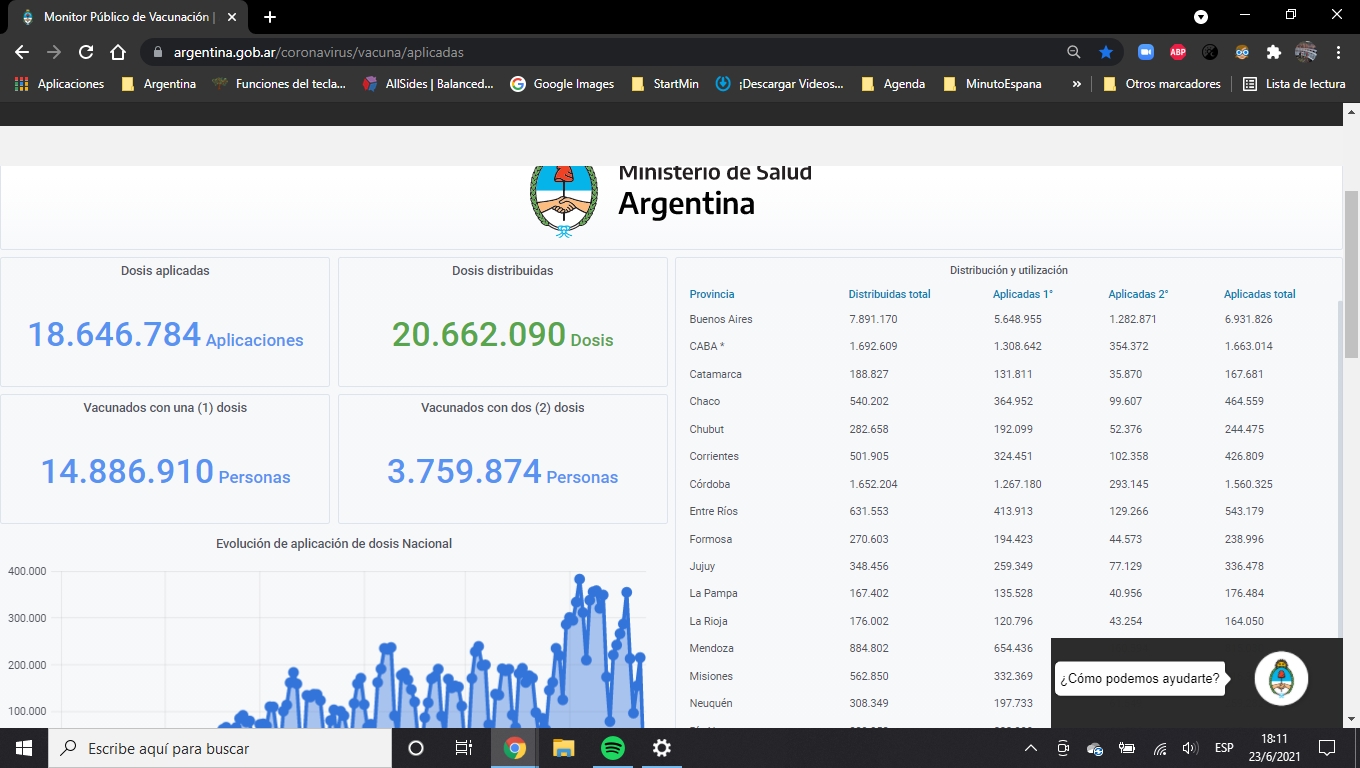This screenshot has width=1360, height=768.
Task: Open Cortana from the taskbar
Action: click(x=416, y=748)
